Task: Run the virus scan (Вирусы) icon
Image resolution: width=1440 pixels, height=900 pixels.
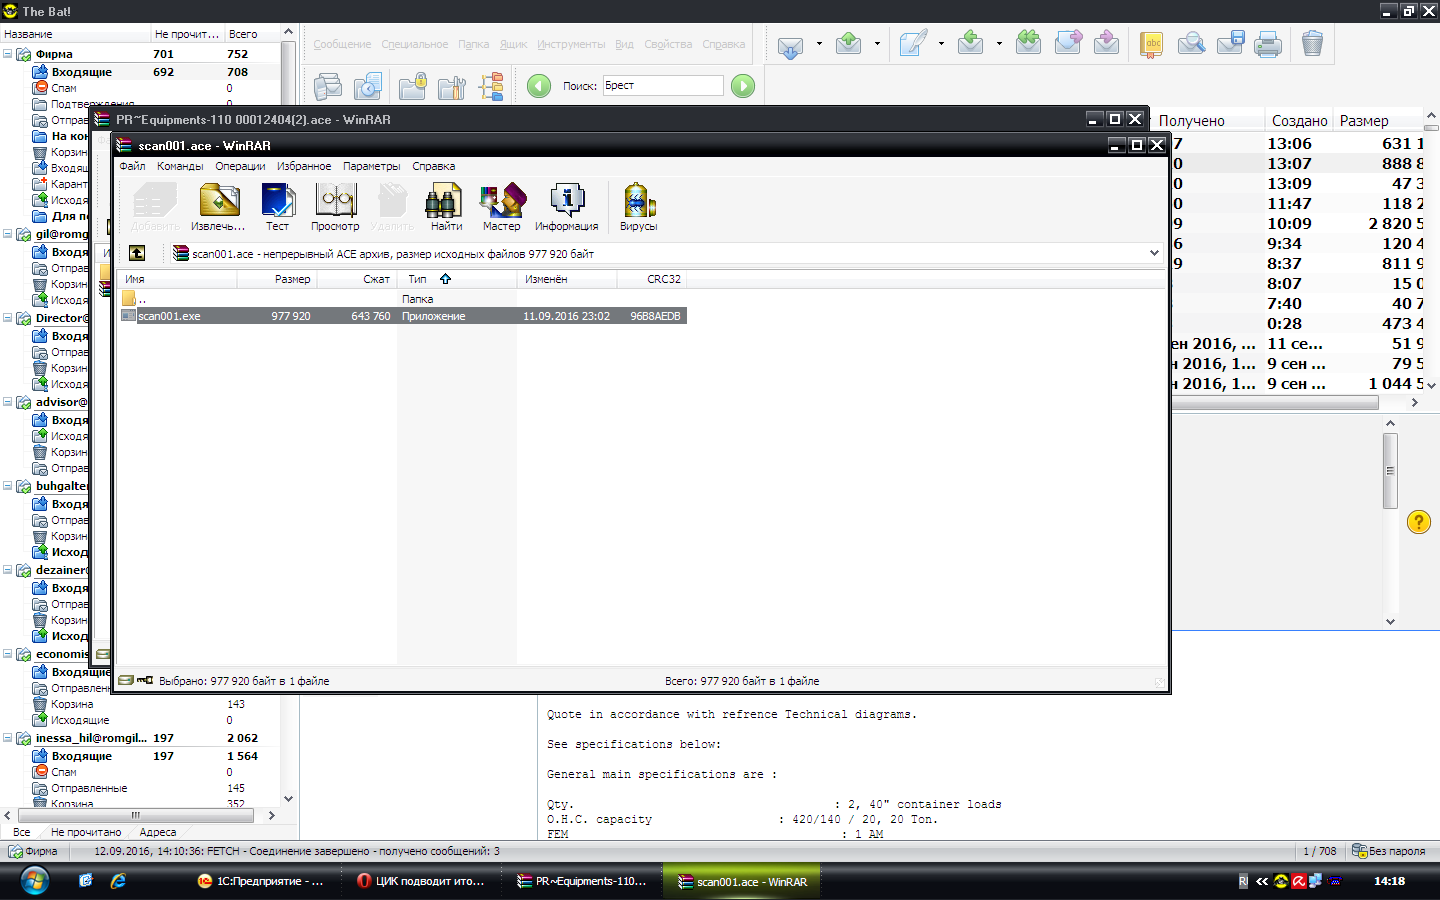Action: (638, 206)
